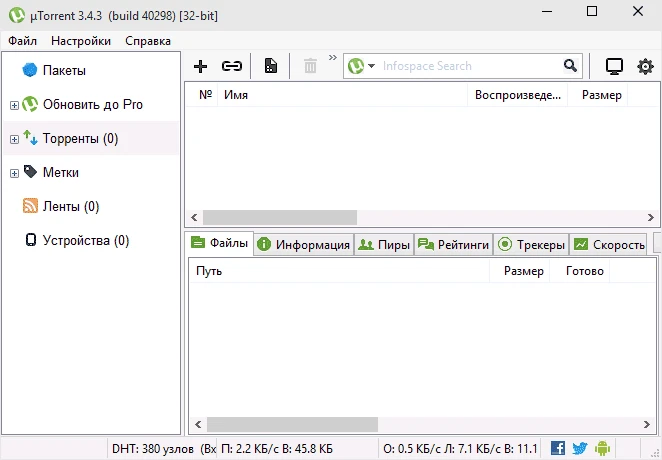Screen dimensions: 662x460
Task: Click the Remove Torrent trash icon
Action: [x=310, y=66]
